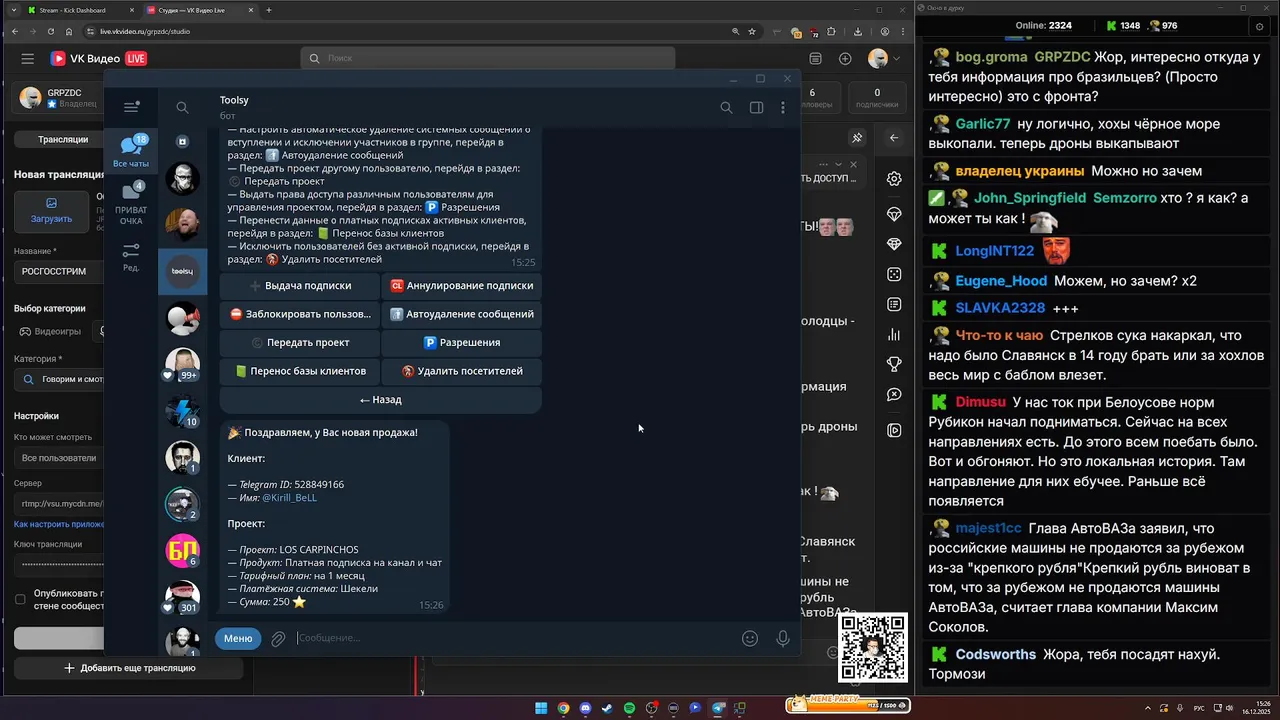Toggle 'Опубликовать' on wall checkbox
Screen dimensions: 1280x720
[20, 599]
